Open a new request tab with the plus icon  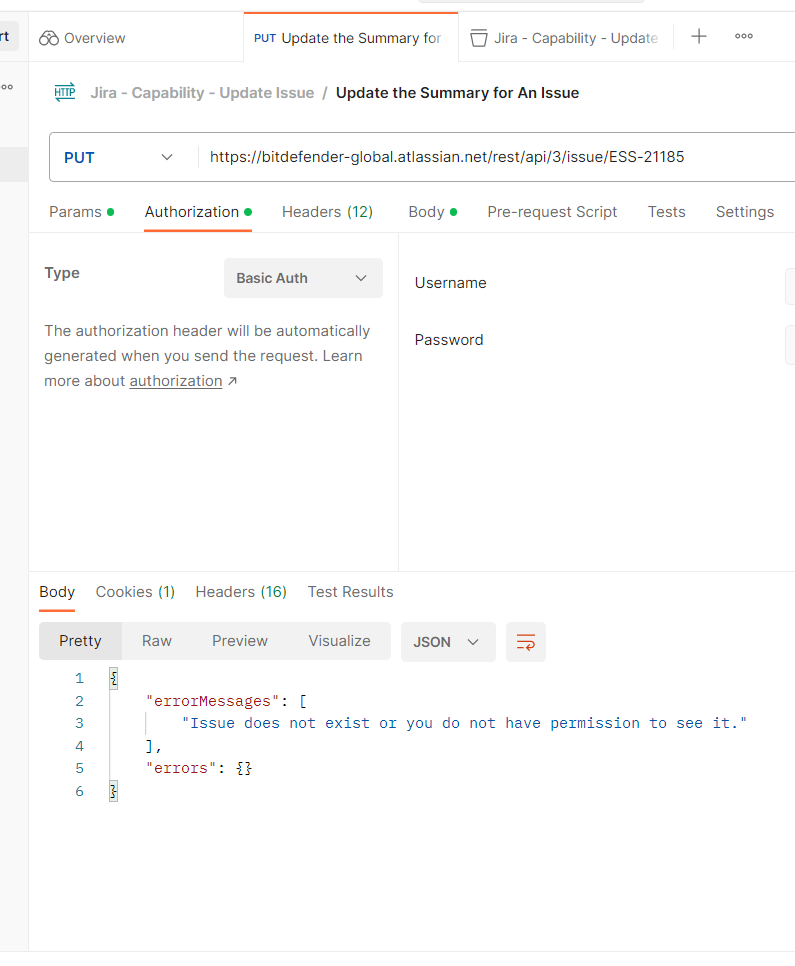click(698, 36)
